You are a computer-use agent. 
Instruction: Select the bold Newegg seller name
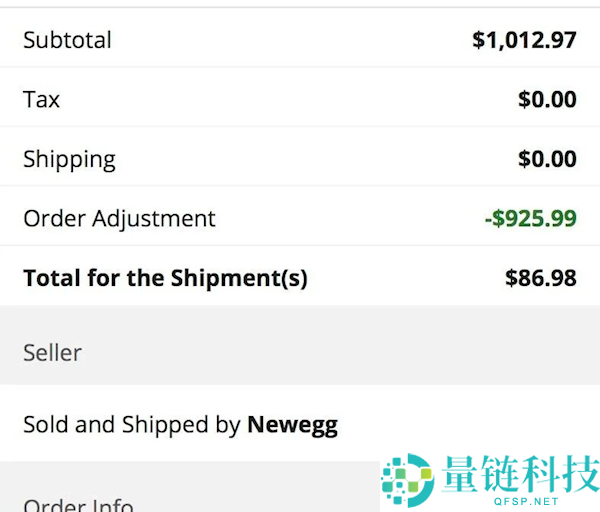292,425
